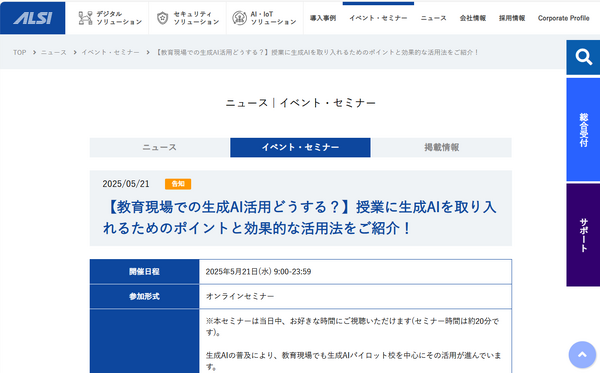The width and height of the screenshot is (600, 373).
Task: Click the オンラインセミナー cell
Action: [x=355, y=296]
